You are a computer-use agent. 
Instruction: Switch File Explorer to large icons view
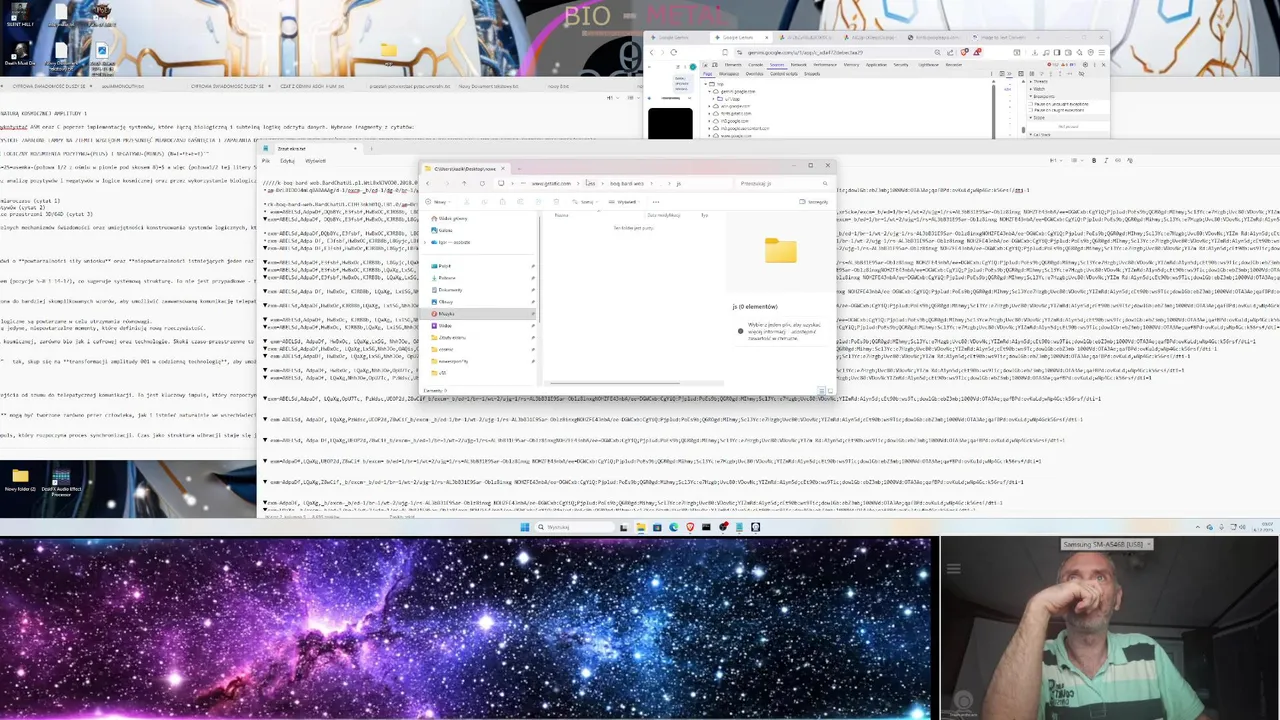[x=830, y=391]
